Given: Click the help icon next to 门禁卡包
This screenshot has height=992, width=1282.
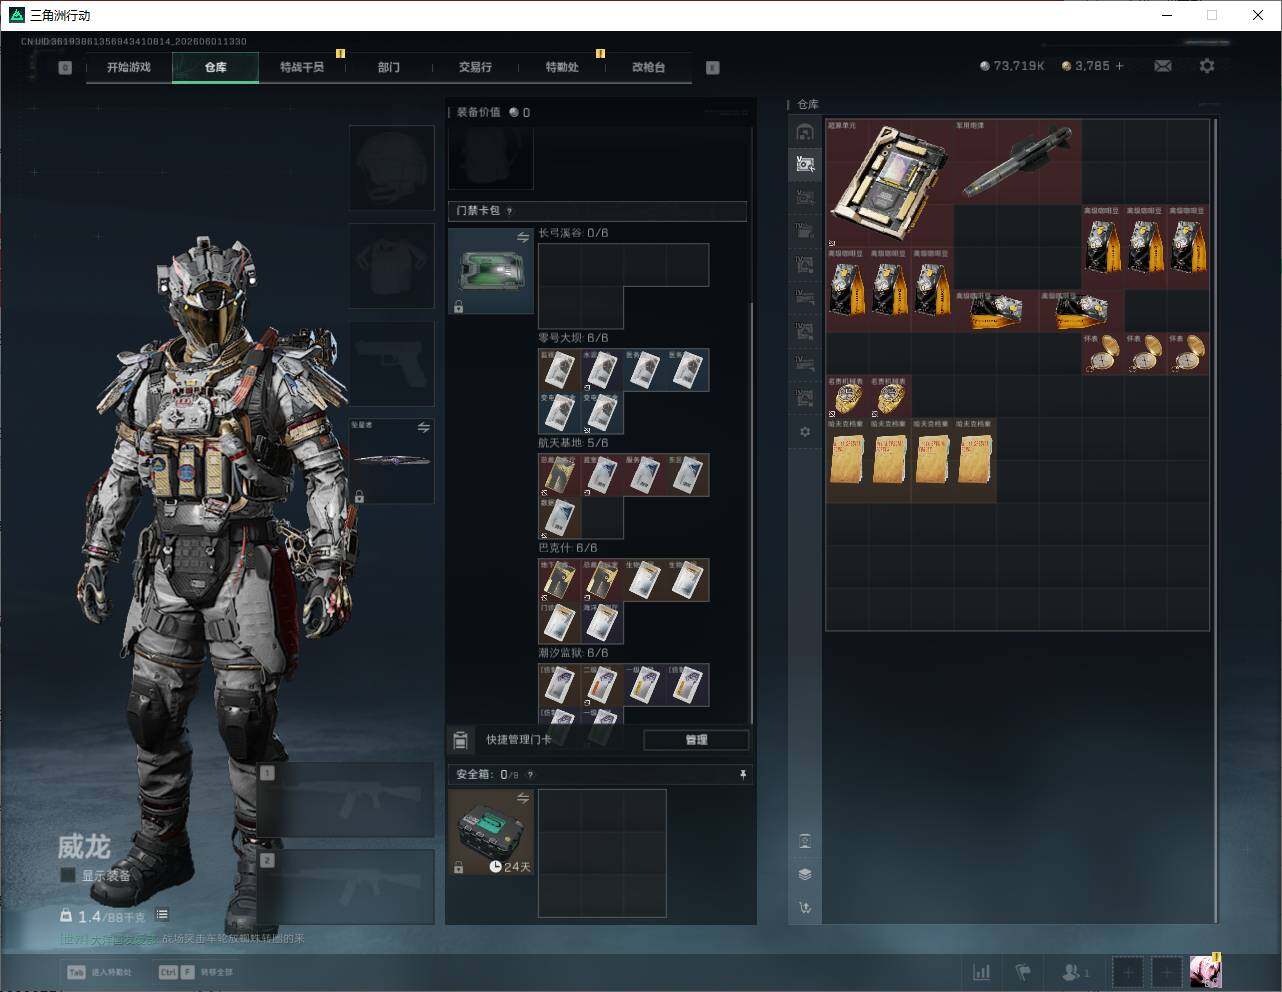Looking at the screenshot, I should 510,211.
